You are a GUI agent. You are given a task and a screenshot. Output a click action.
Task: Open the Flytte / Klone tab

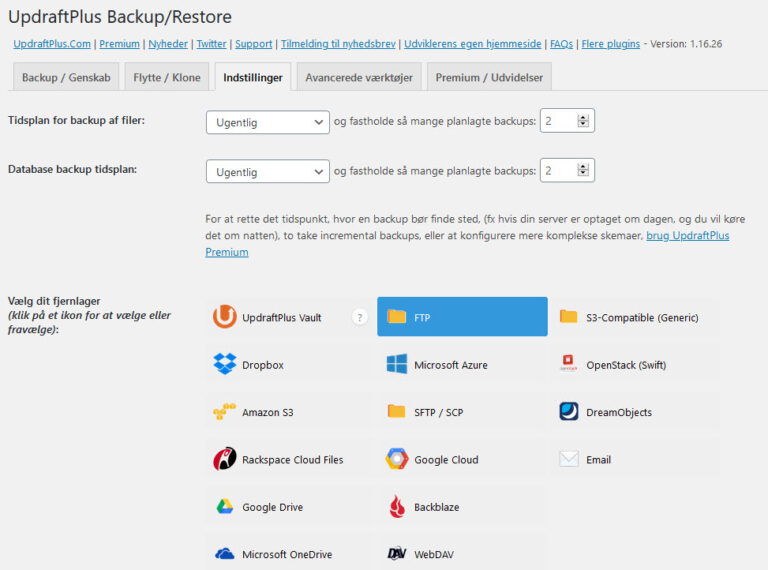(x=167, y=77)
